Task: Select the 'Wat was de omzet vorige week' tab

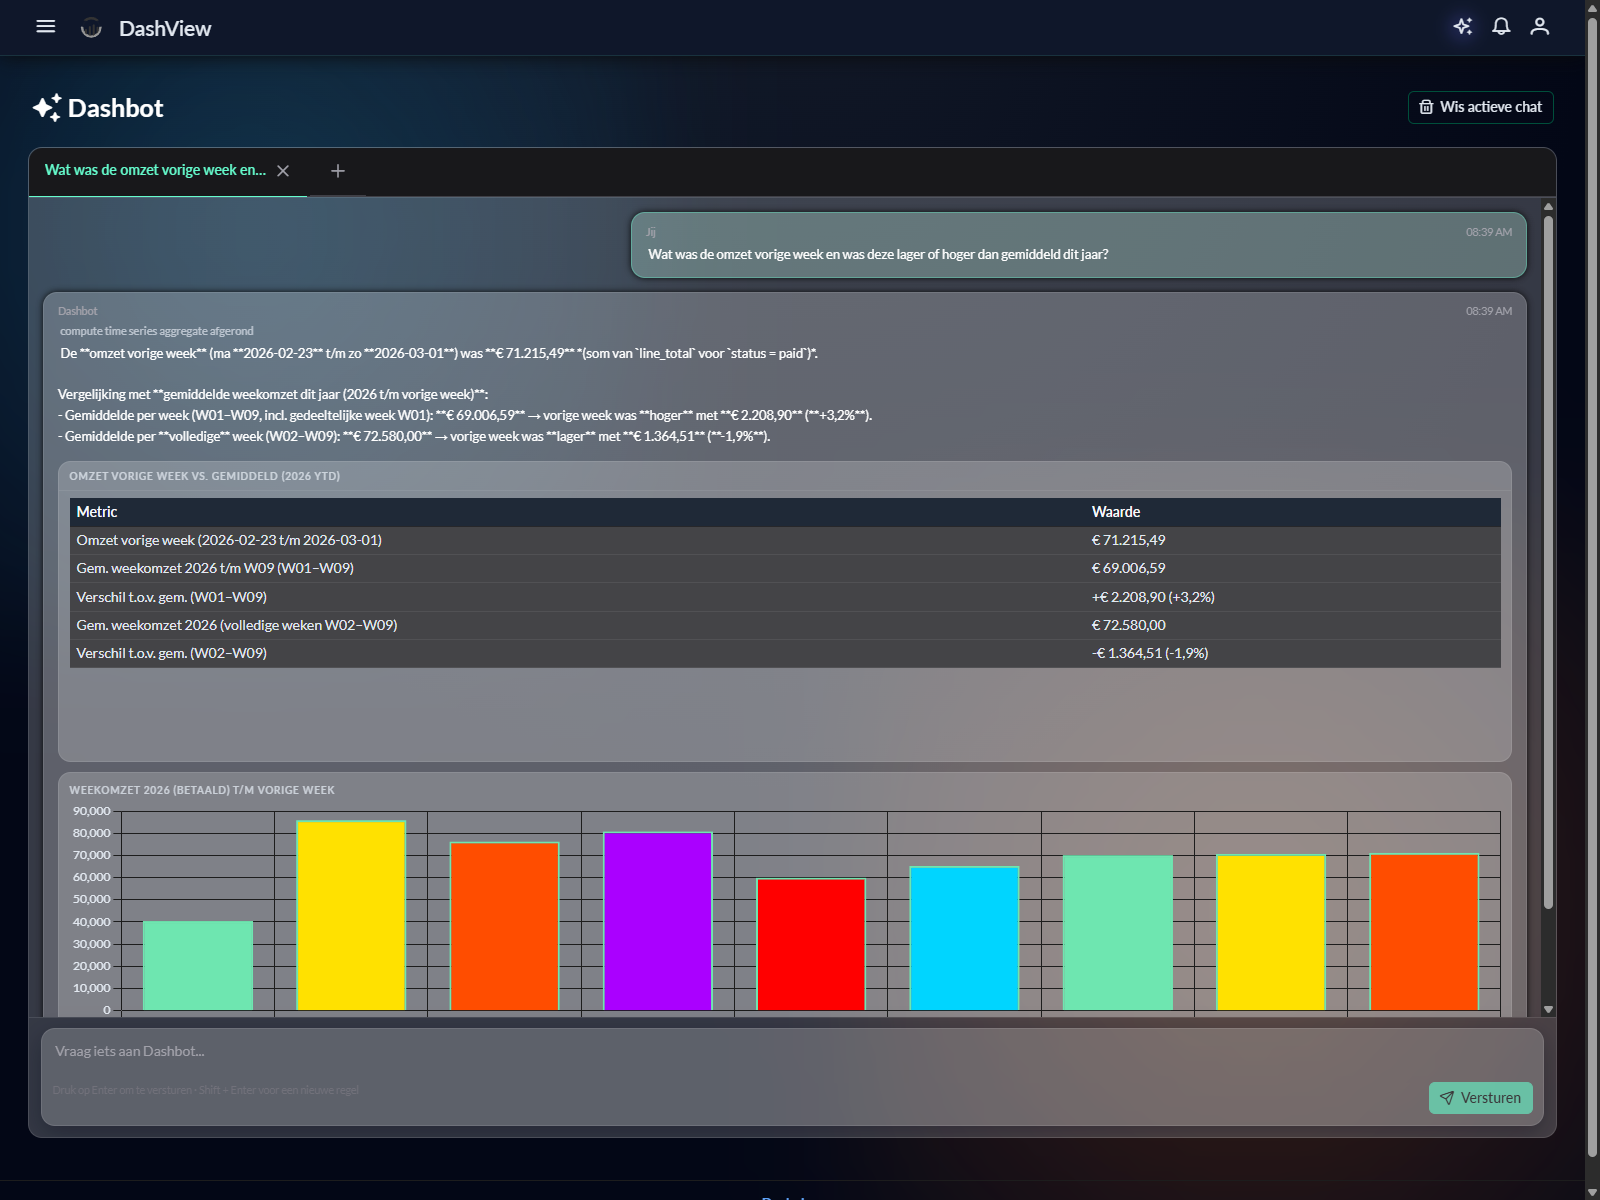Action: (x=155, y=171)
